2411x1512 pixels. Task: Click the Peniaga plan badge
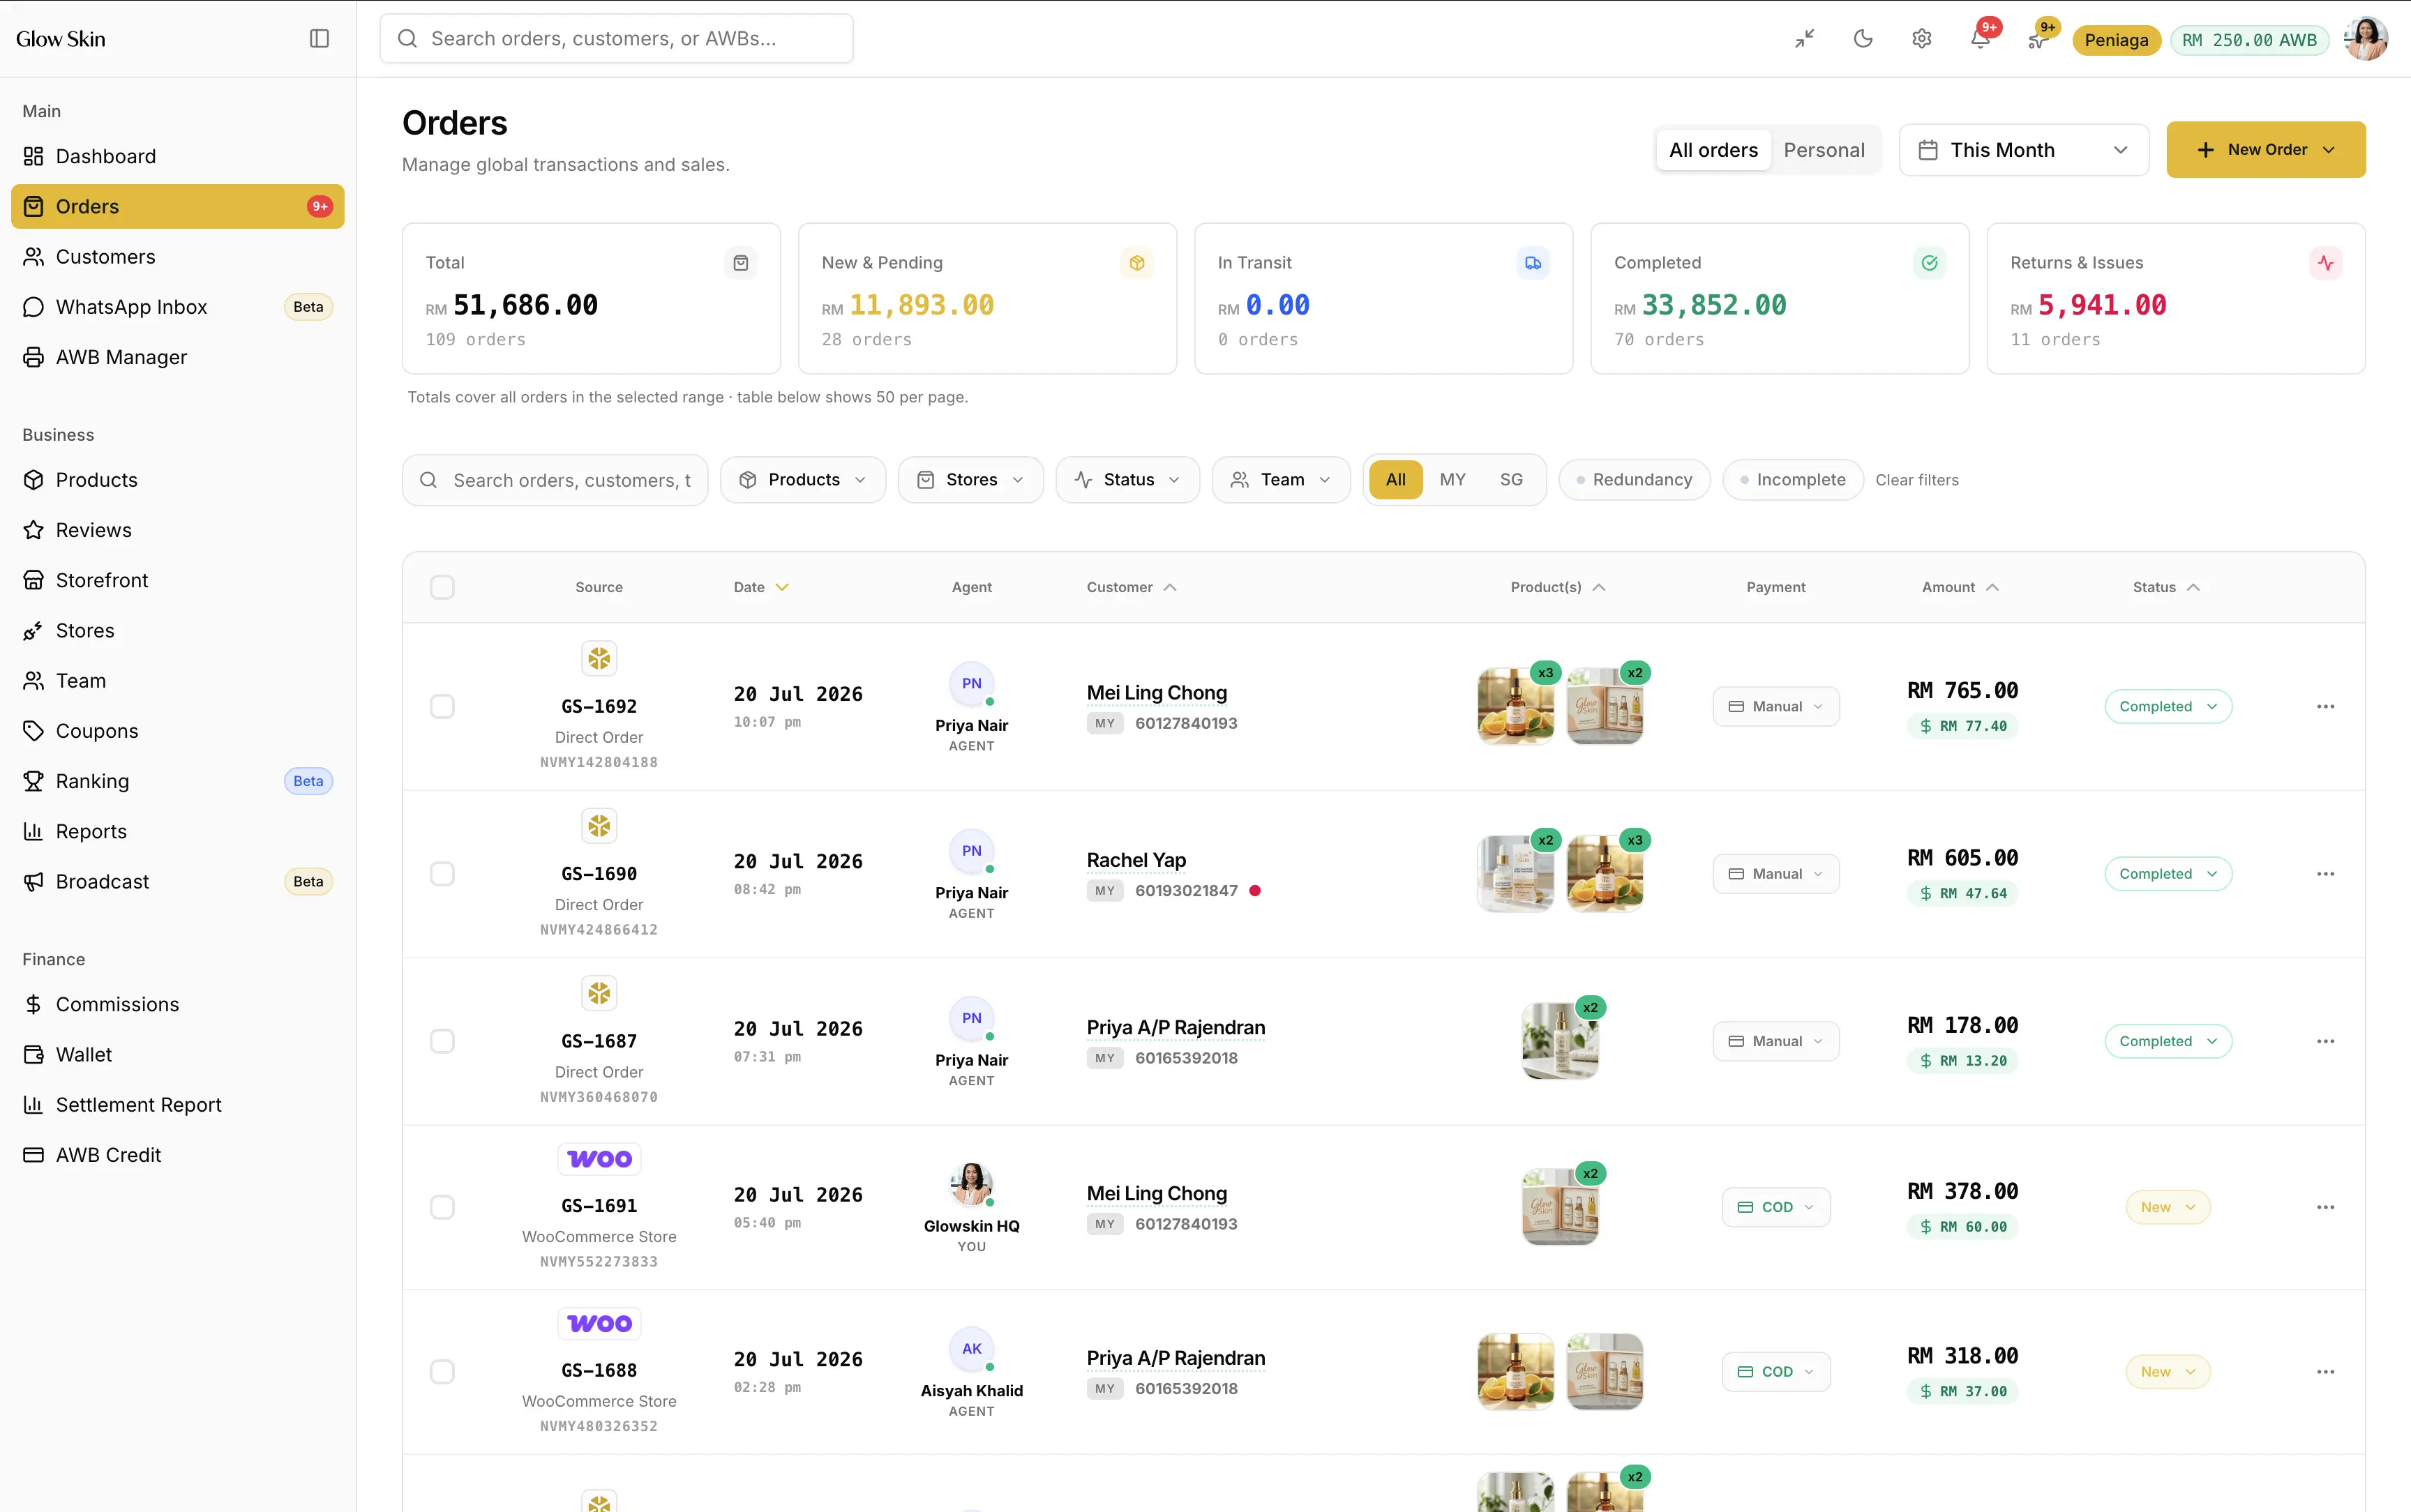[2116, 40]
